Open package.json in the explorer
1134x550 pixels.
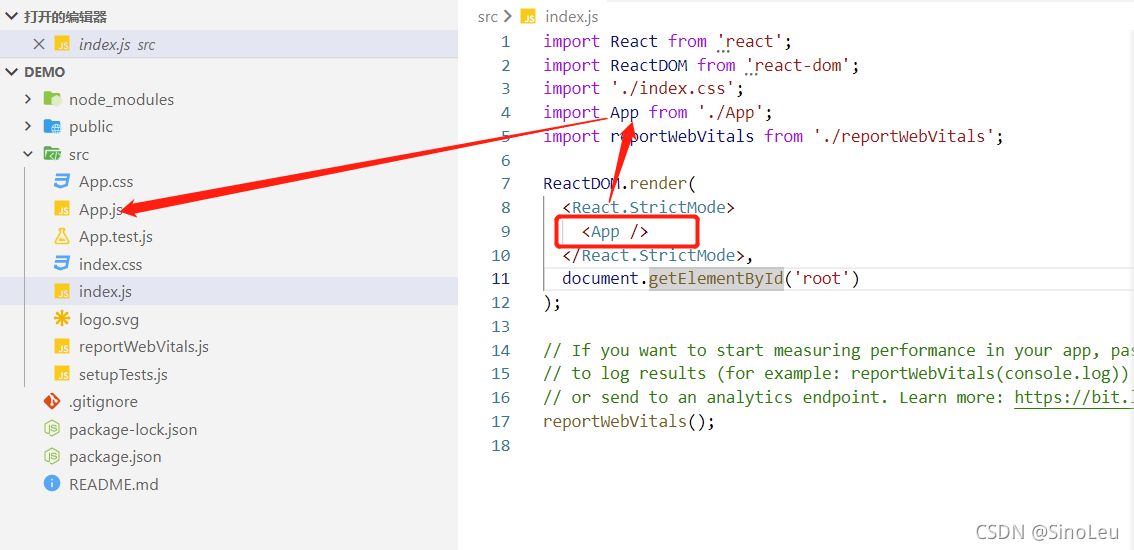point(115,457)
